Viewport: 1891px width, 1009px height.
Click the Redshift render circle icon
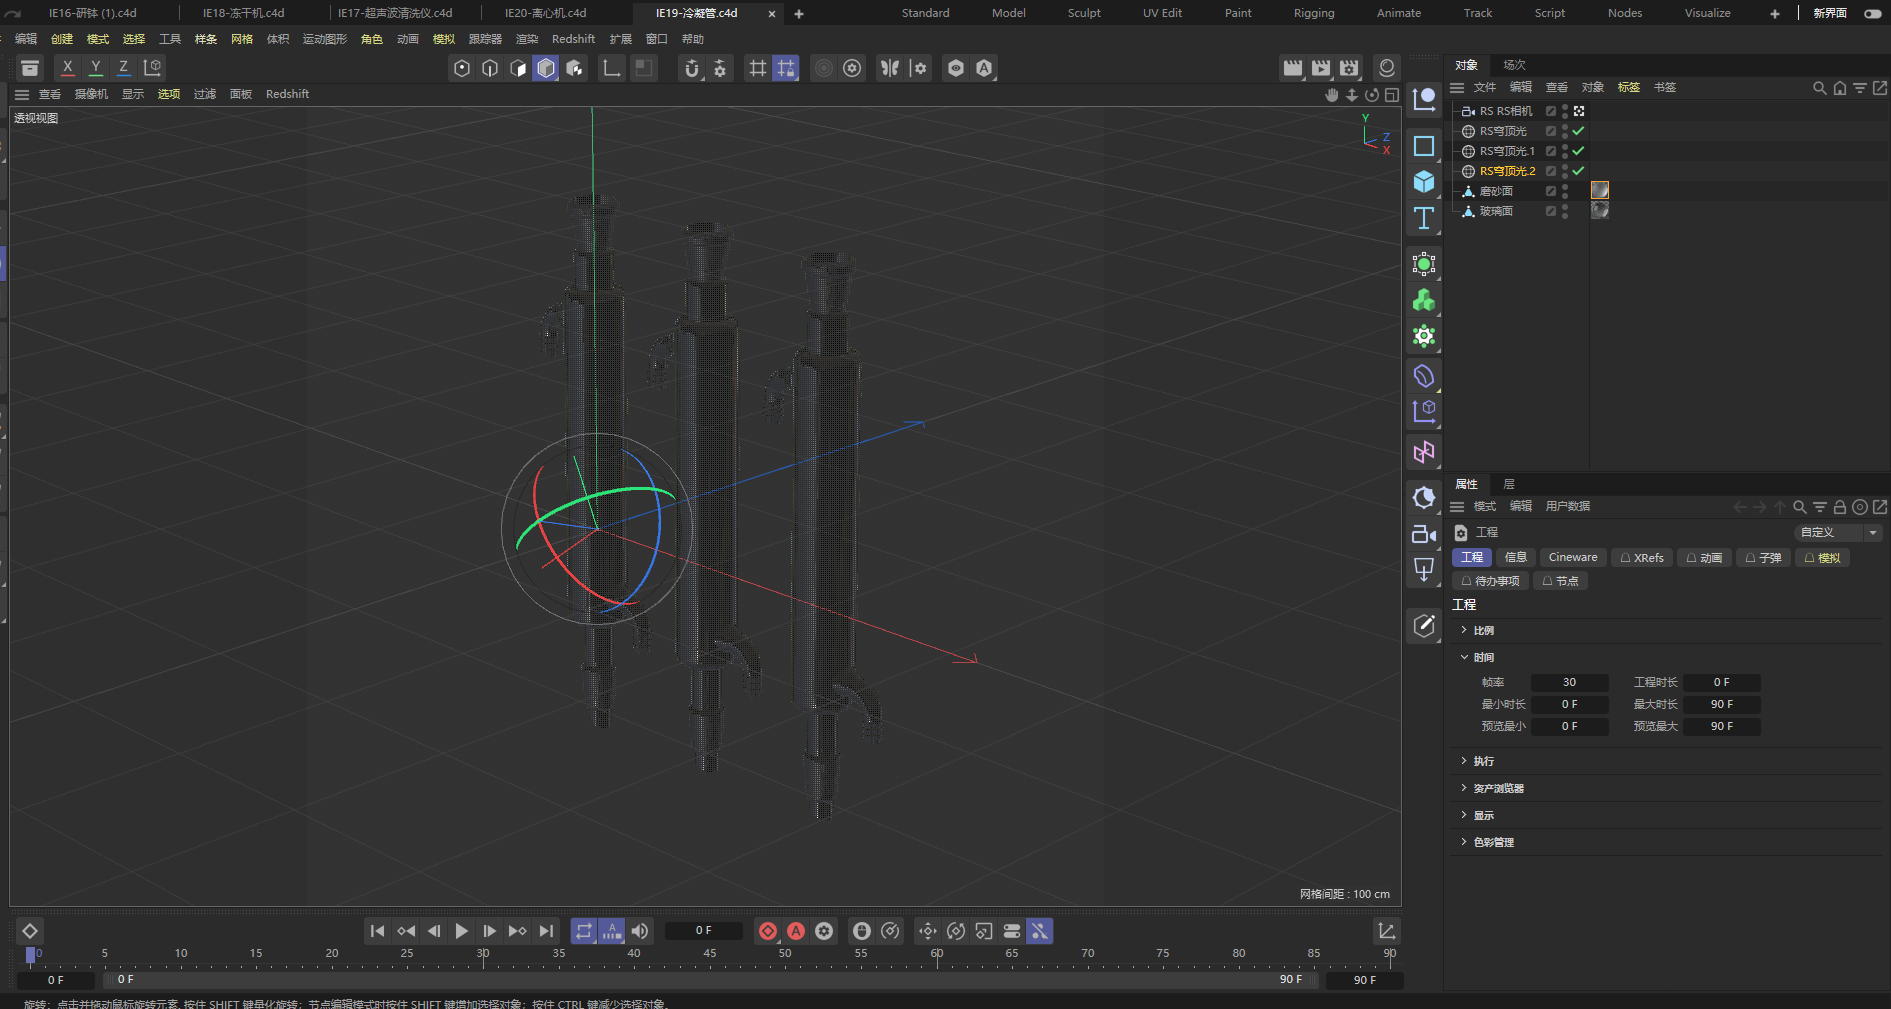(1387, 68)
